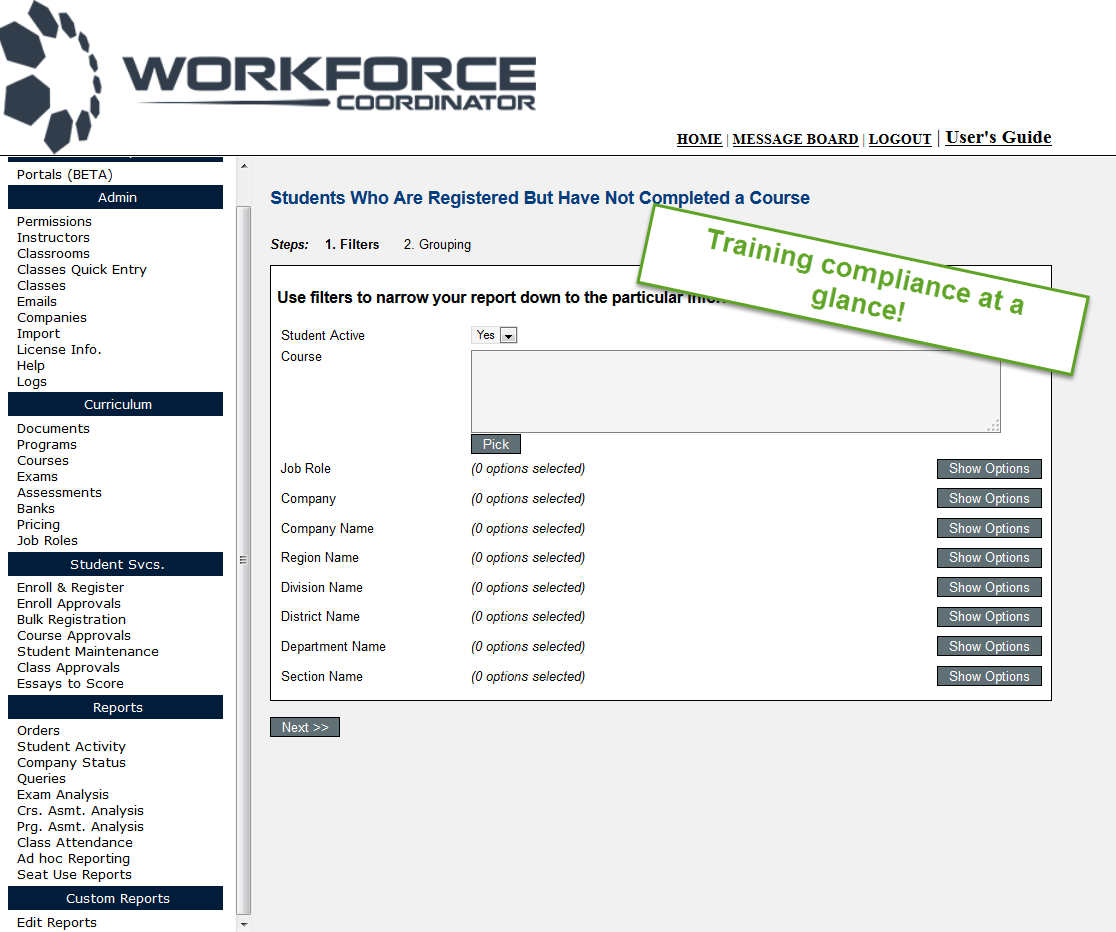The image size is (1116, 932).
Task: Open the User's Guide link
Action: click(x=998, y=137)
